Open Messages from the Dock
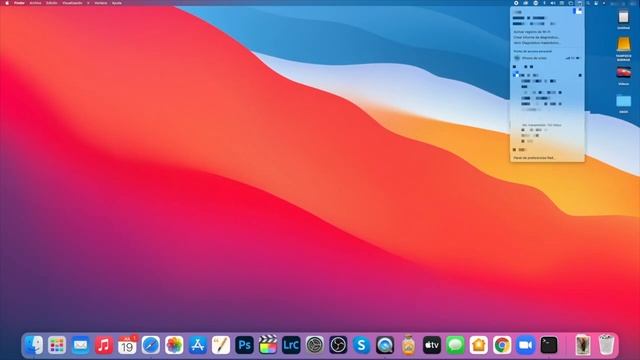This screenshot has height=360, width=640. [455, 345]
